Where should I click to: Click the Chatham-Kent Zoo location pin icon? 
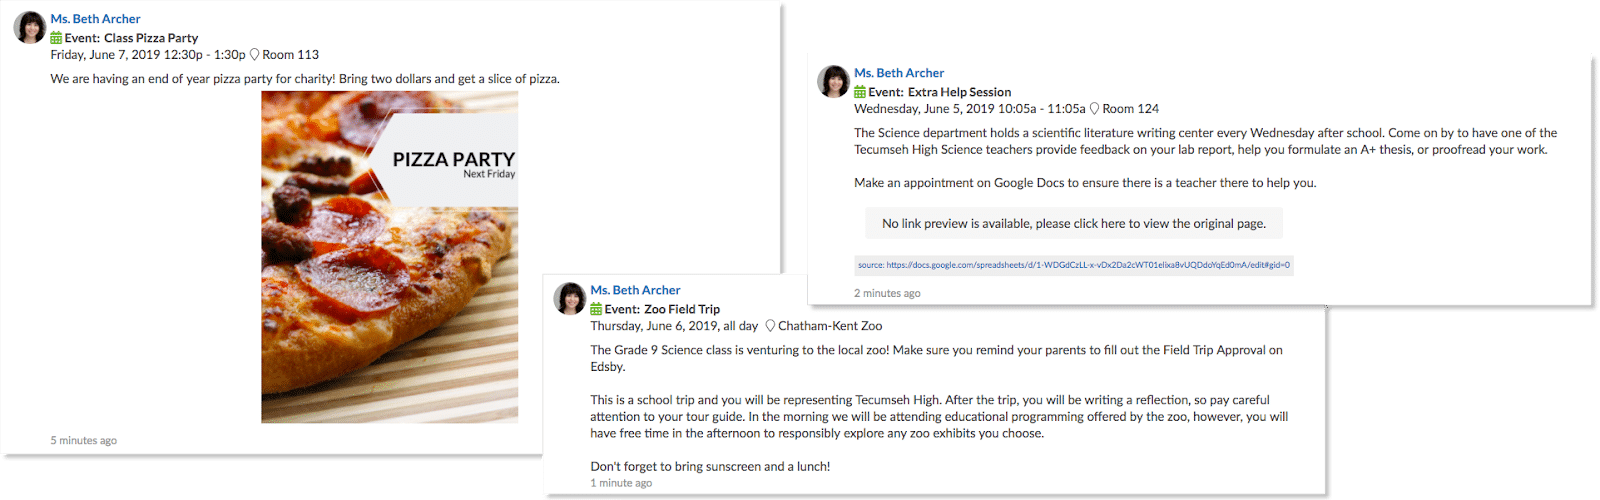click(770, 326)
